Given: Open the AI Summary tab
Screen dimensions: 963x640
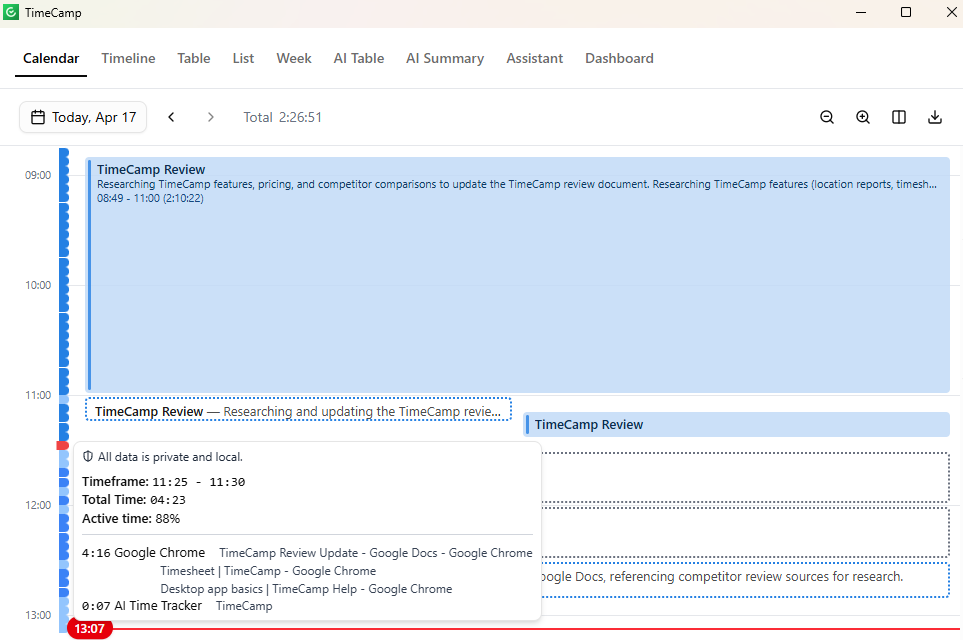Looking at the screenshot, I should pos(445,58).
